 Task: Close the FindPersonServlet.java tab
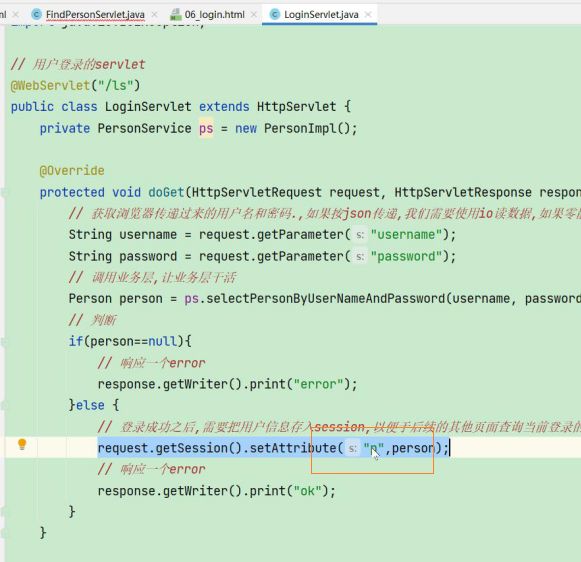[155, 14]
